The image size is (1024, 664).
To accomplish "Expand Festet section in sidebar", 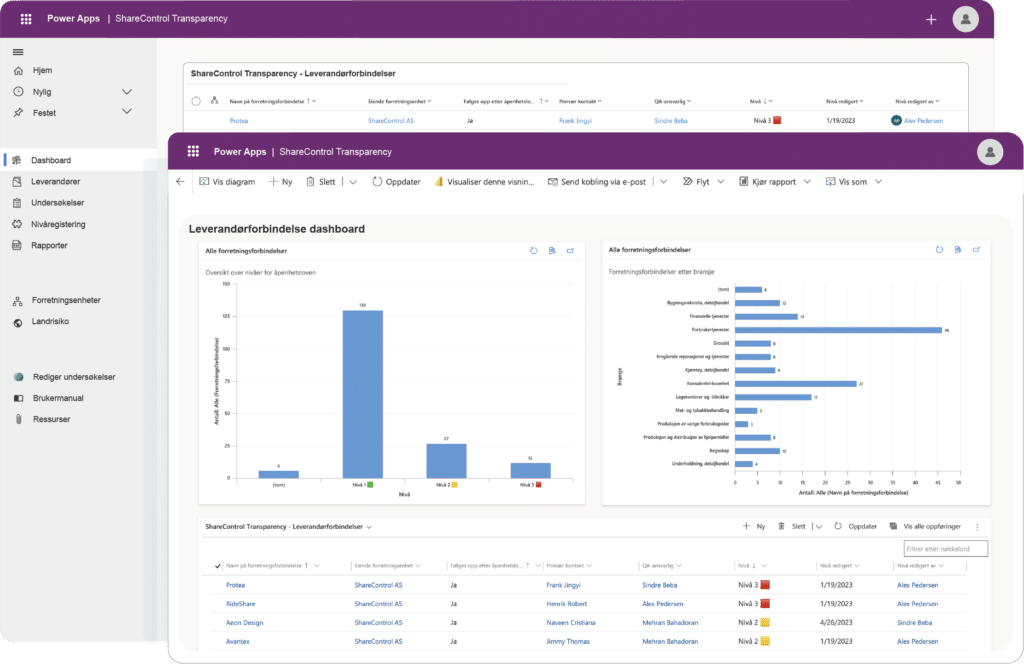I will click(x=127, y=112).
